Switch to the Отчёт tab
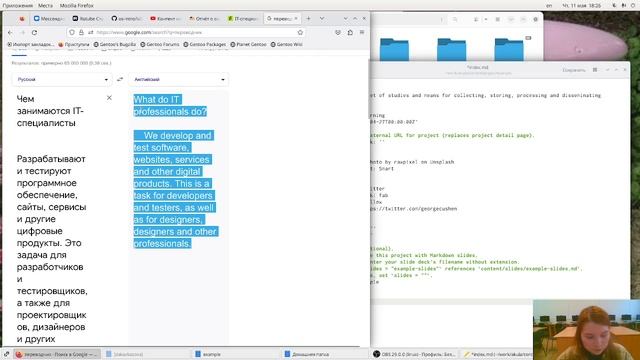Screen dimensions: 640x360 [204, 18]
